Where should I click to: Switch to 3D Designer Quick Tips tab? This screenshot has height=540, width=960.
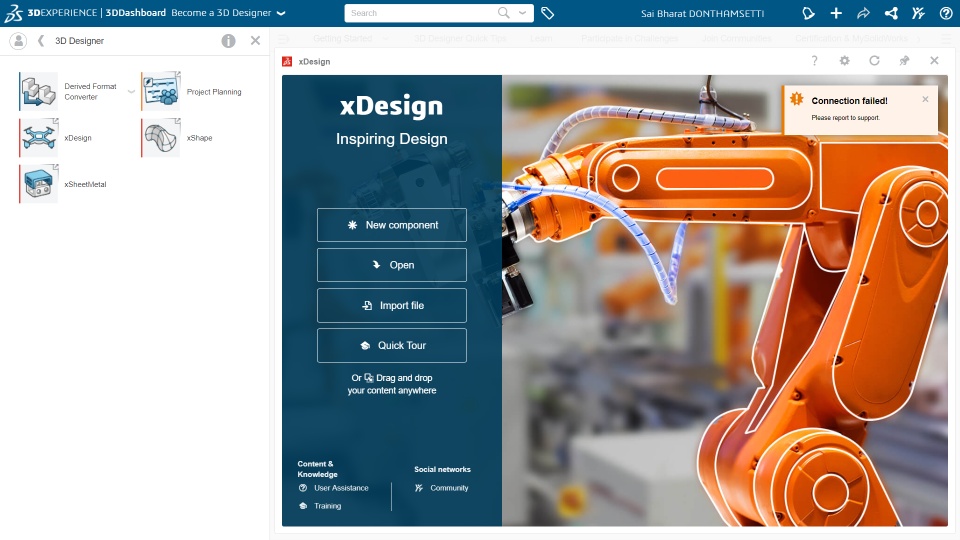pyautogui.click(x=460, y=39)
